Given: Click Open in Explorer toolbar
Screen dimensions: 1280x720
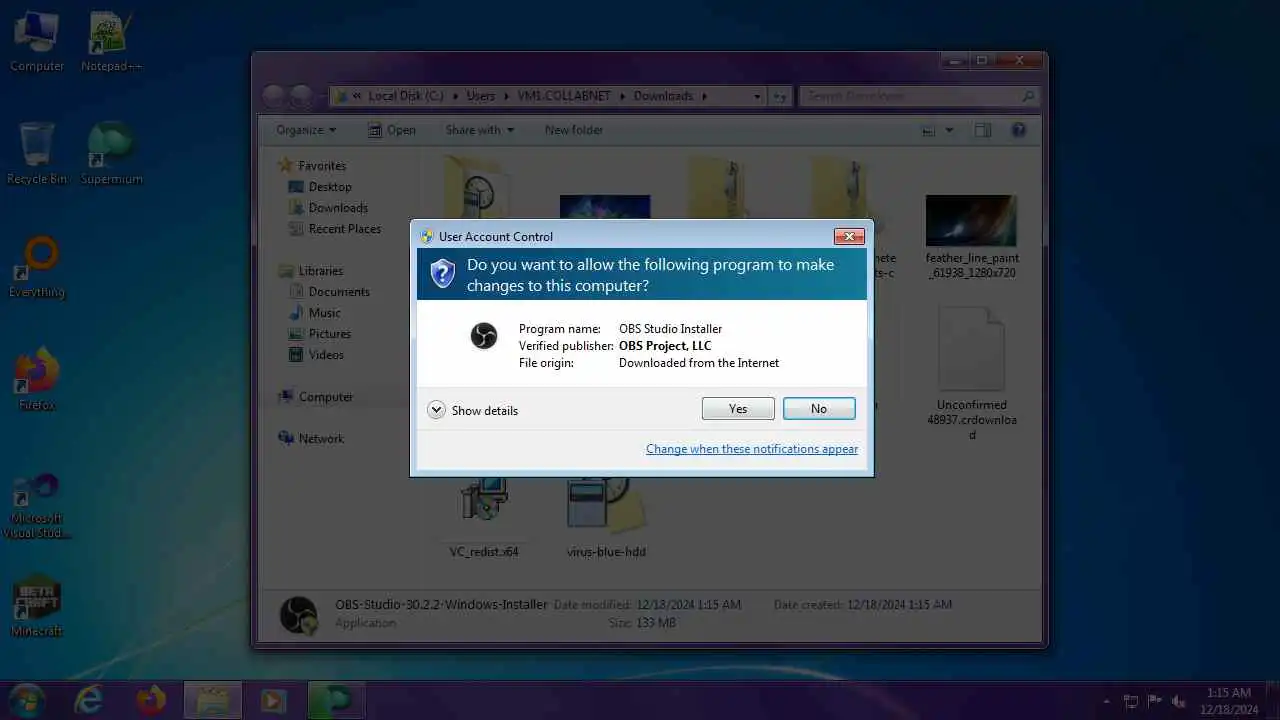Looking at the screenshot, I should (x=391, y=130).
